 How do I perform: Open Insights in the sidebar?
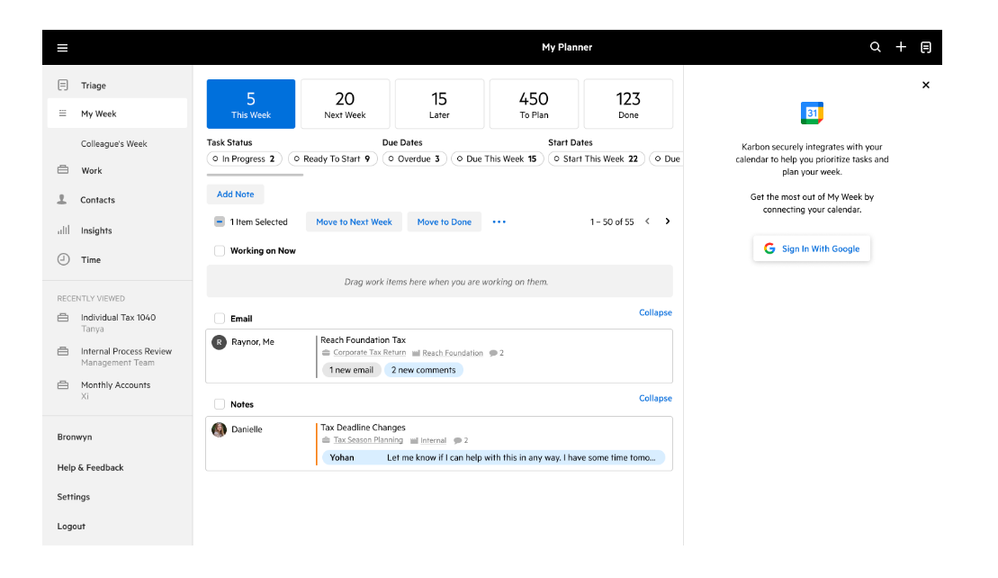pyautogui.click(x=96, y=231)
